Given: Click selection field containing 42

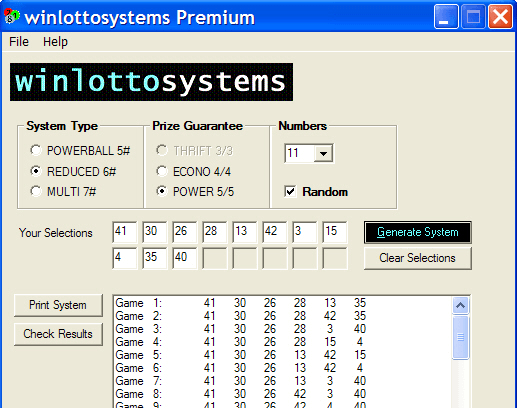Looking at the screenshot, I should [x=275, y=232].
